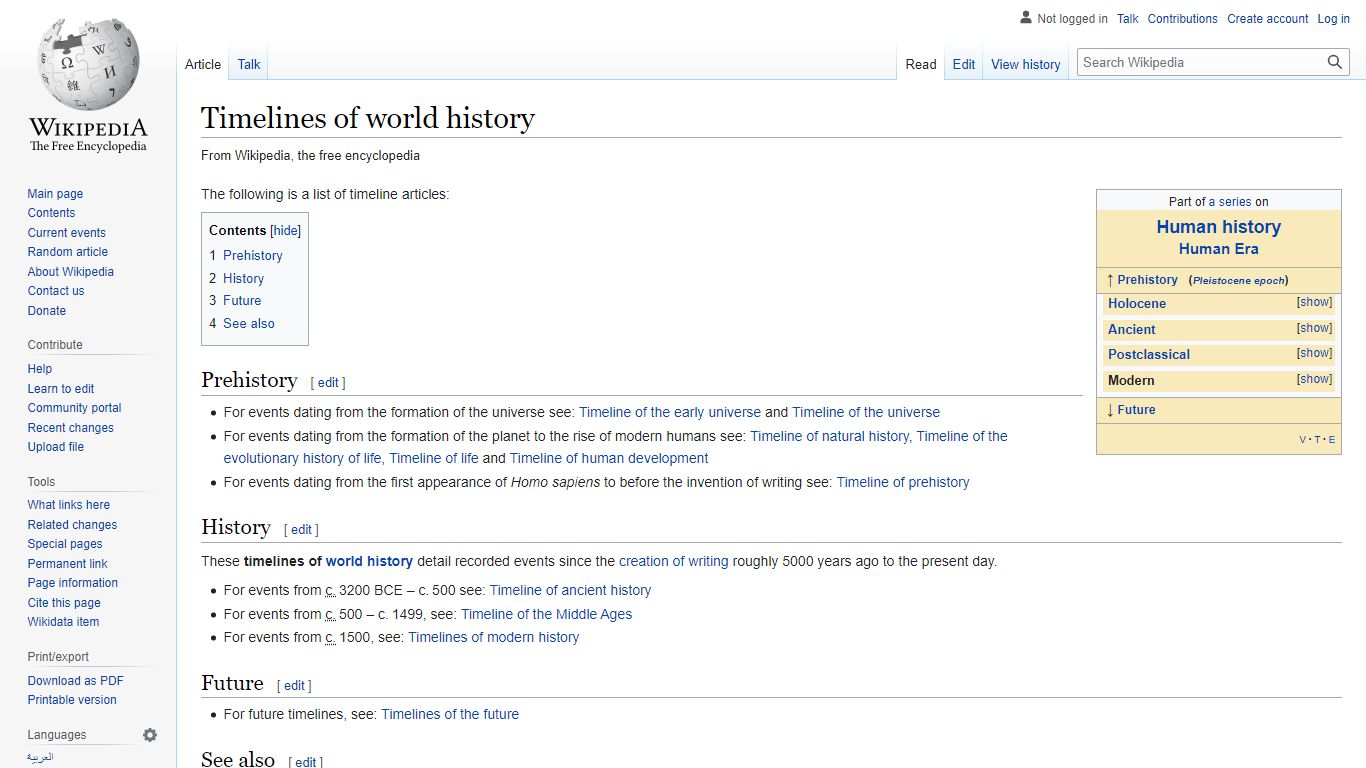This screenshot has width=1366, height=768.
Task: Open creation of writing link
Action: point(673,561)
